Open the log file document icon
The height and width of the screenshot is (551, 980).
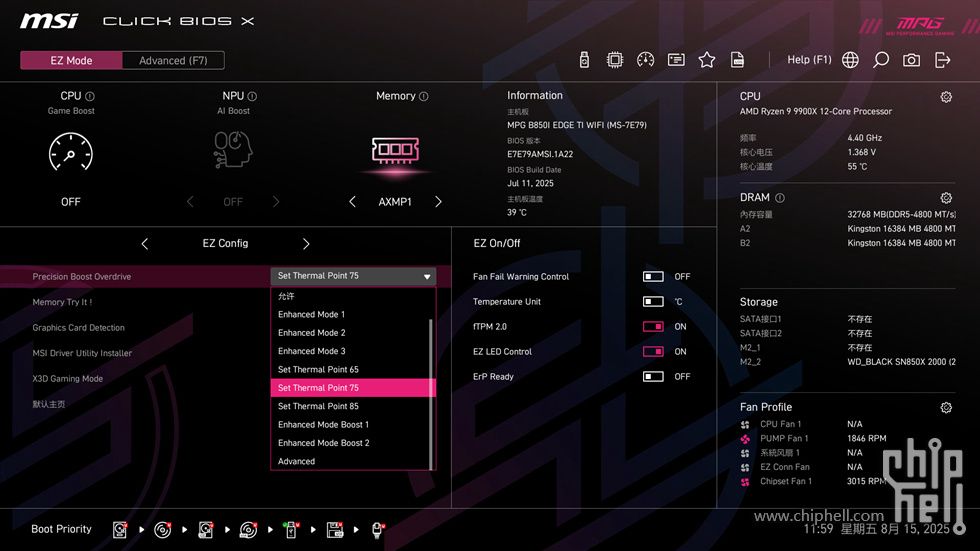pyautogui.click(x=738, y=60)
